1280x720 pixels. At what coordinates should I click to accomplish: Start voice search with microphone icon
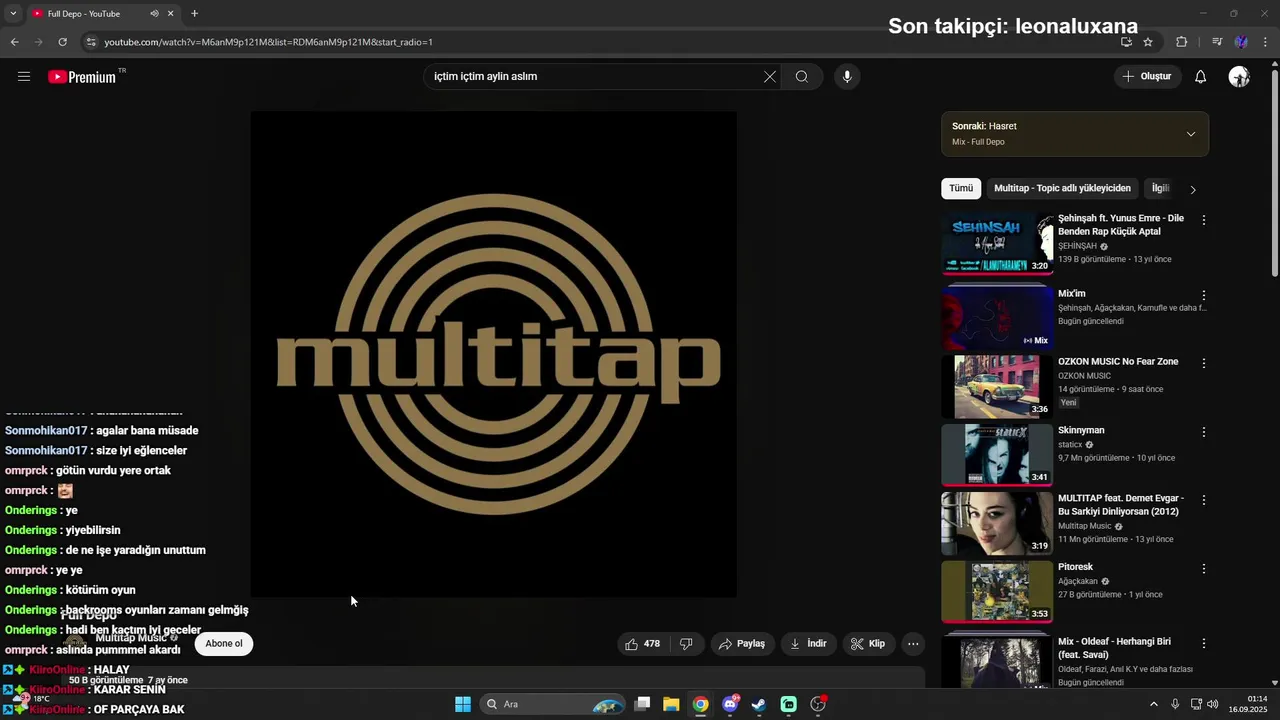[x=847, y=77]
